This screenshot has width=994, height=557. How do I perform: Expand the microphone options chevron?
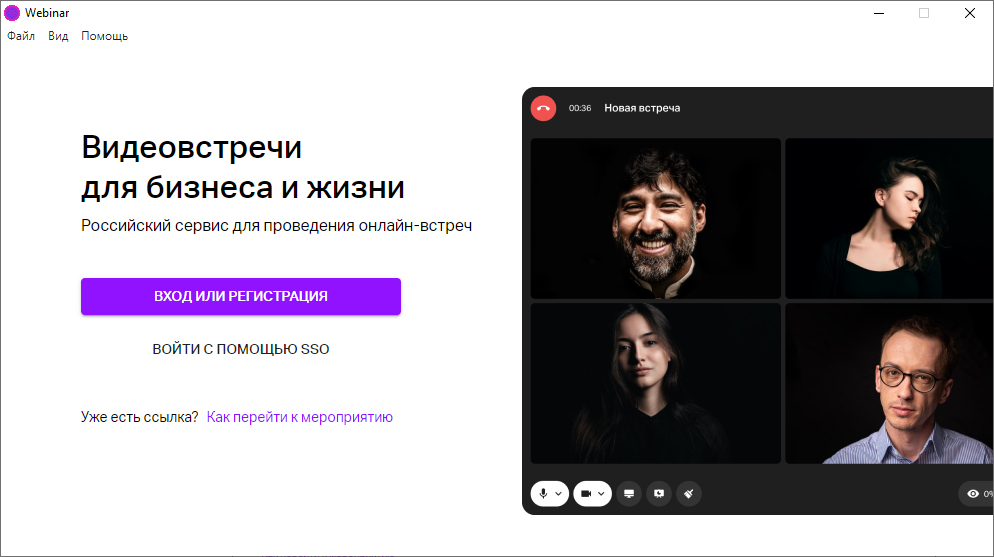[558, 494]
